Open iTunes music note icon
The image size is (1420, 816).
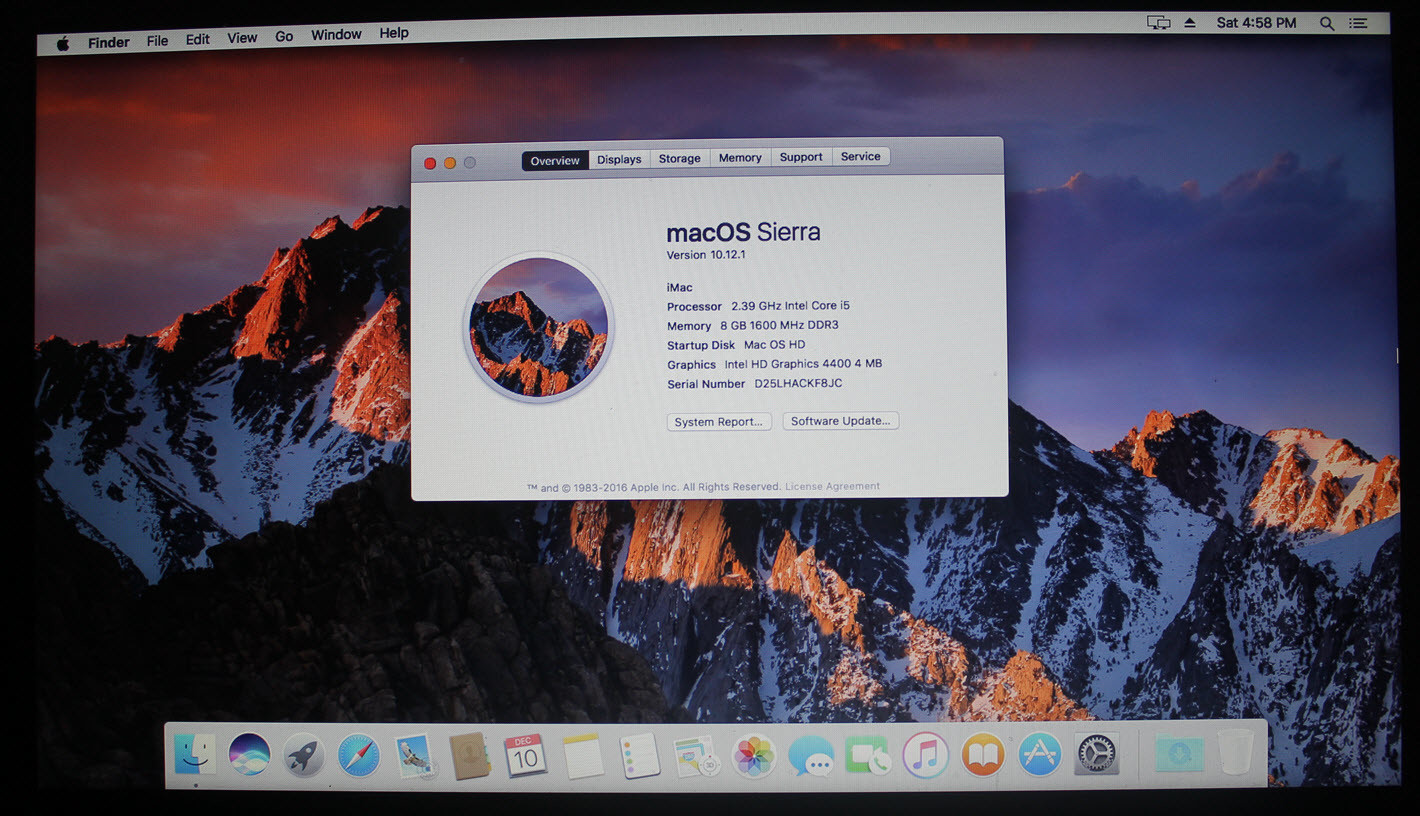(926, 755)
